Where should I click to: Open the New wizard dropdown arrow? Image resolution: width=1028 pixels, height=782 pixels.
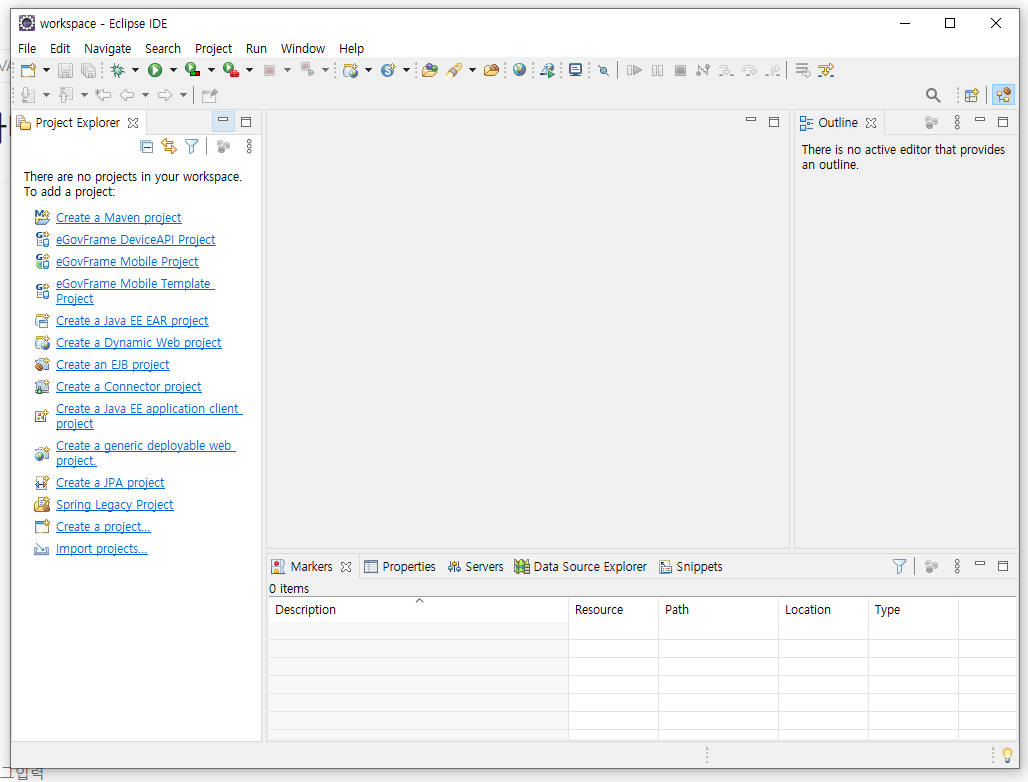click(x=46, y=70)
